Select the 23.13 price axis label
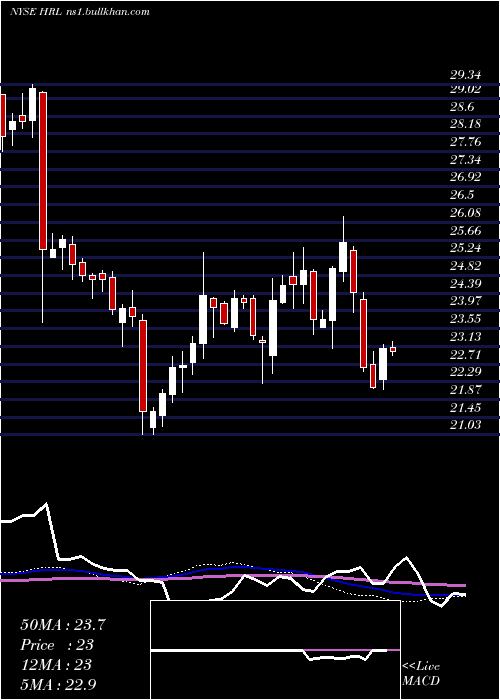Image resolution: width=500 pixels, height=700 pixels. click(465, 337)
